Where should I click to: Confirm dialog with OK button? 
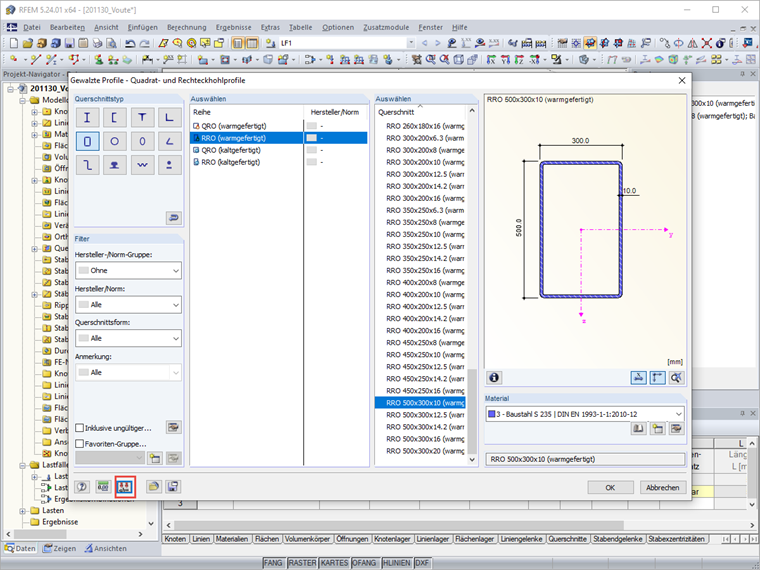click(x=610, y=488)
